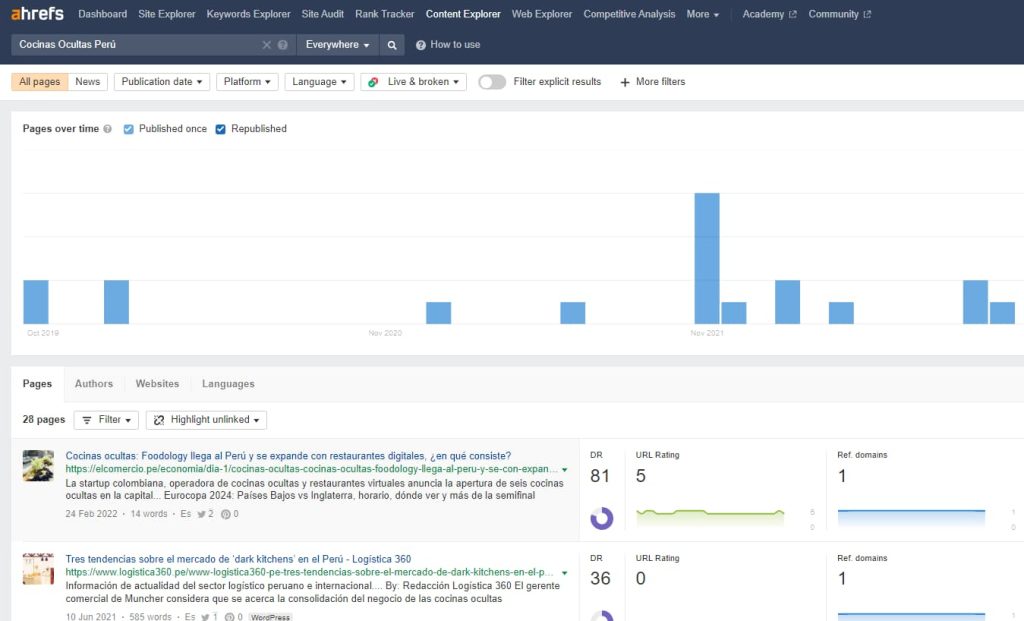The image size is (1024, 621).
Task: Switch to the Languages tab
Action: [228, 384]
